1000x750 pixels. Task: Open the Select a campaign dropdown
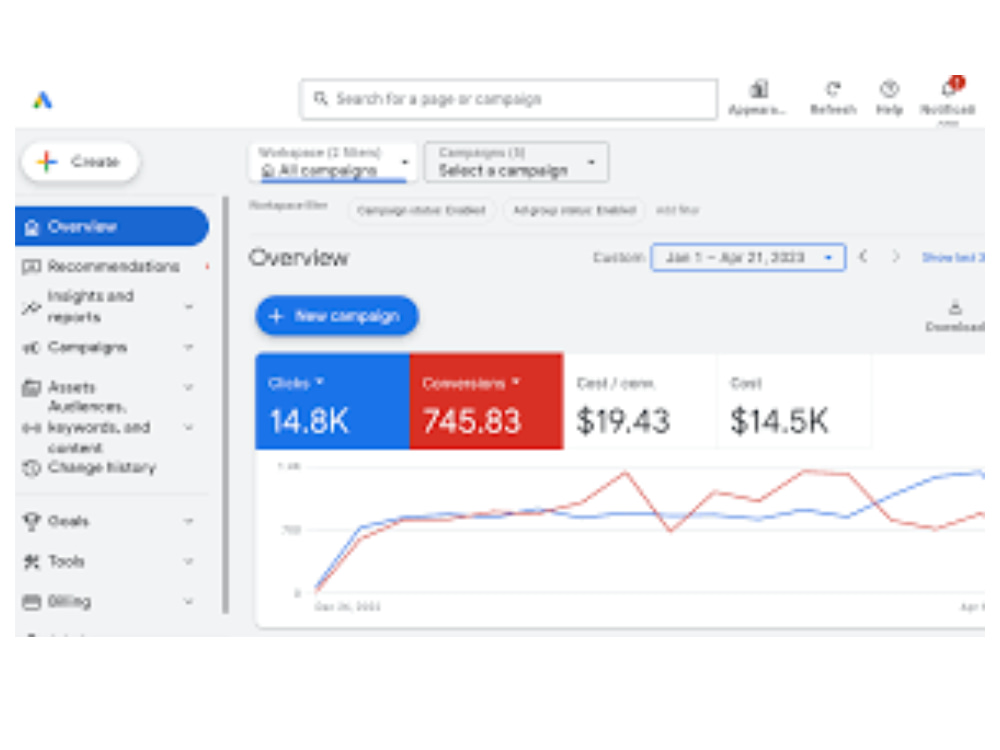pos(517,163)
